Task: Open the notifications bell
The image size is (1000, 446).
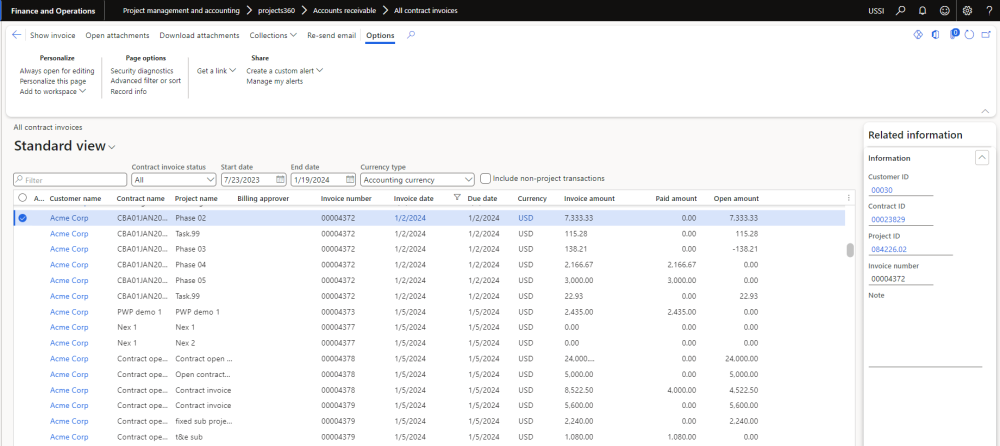Action: click(922, 10)
